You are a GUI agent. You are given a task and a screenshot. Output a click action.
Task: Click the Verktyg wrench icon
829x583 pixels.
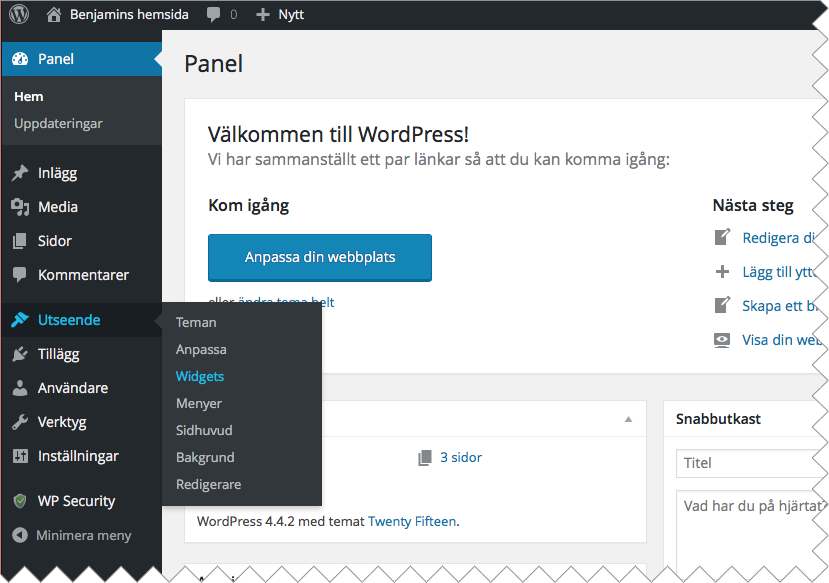click(x=20, y=422)
